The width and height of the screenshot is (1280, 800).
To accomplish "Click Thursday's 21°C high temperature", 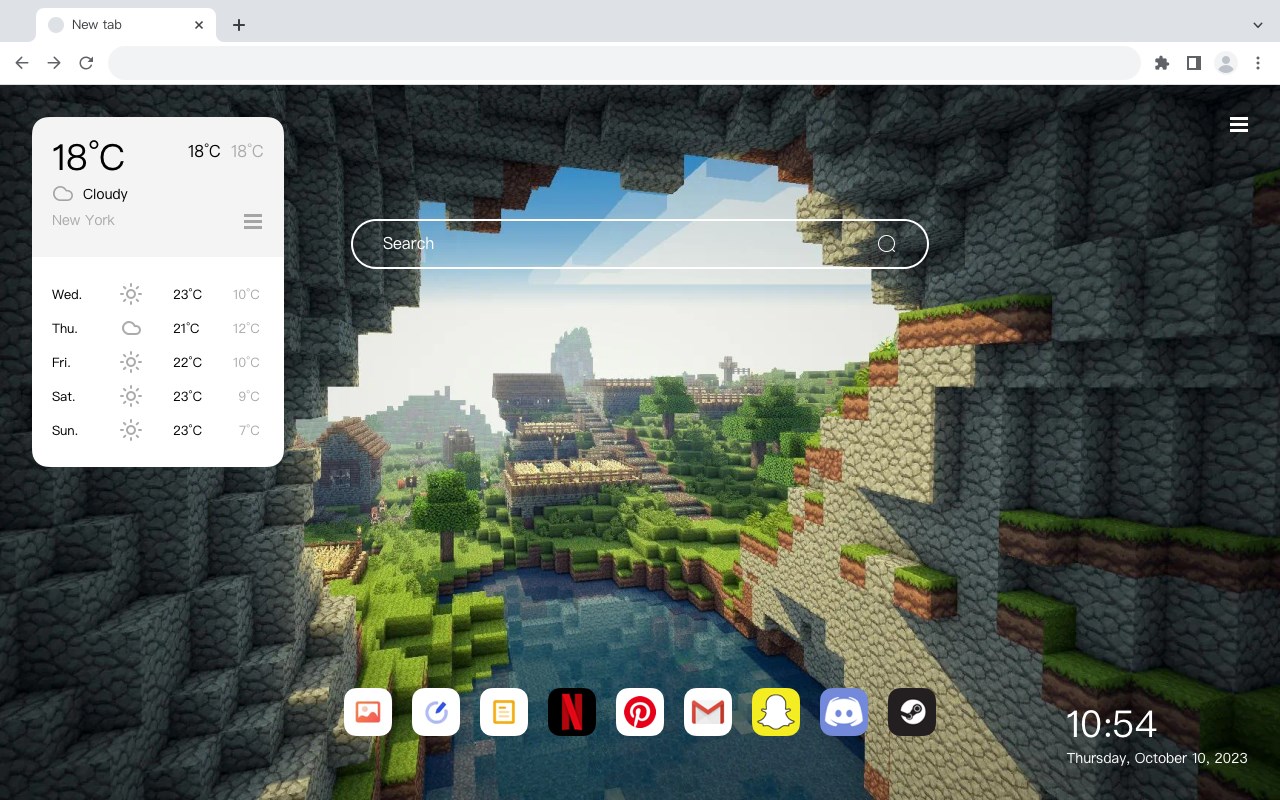I will coord(186,328).
